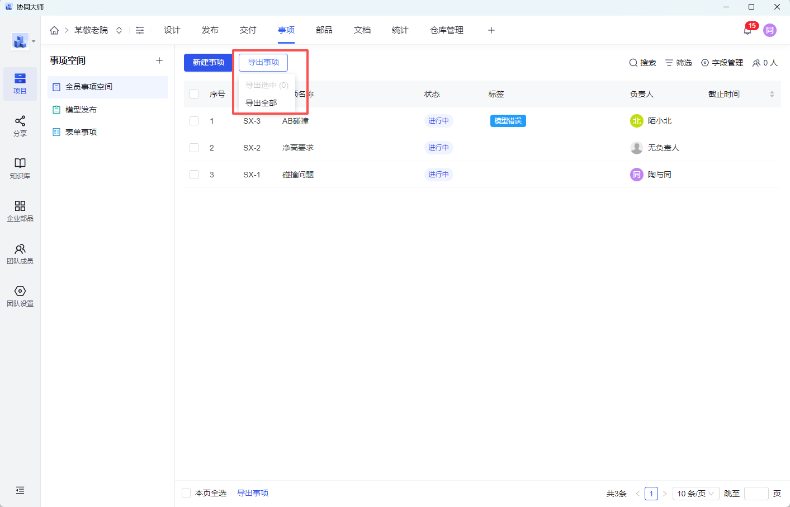Image resolution: width=790 pixels, height=507 pixels.
Task: Click the 导出事项 link at bottom
Action: (252, 493)
